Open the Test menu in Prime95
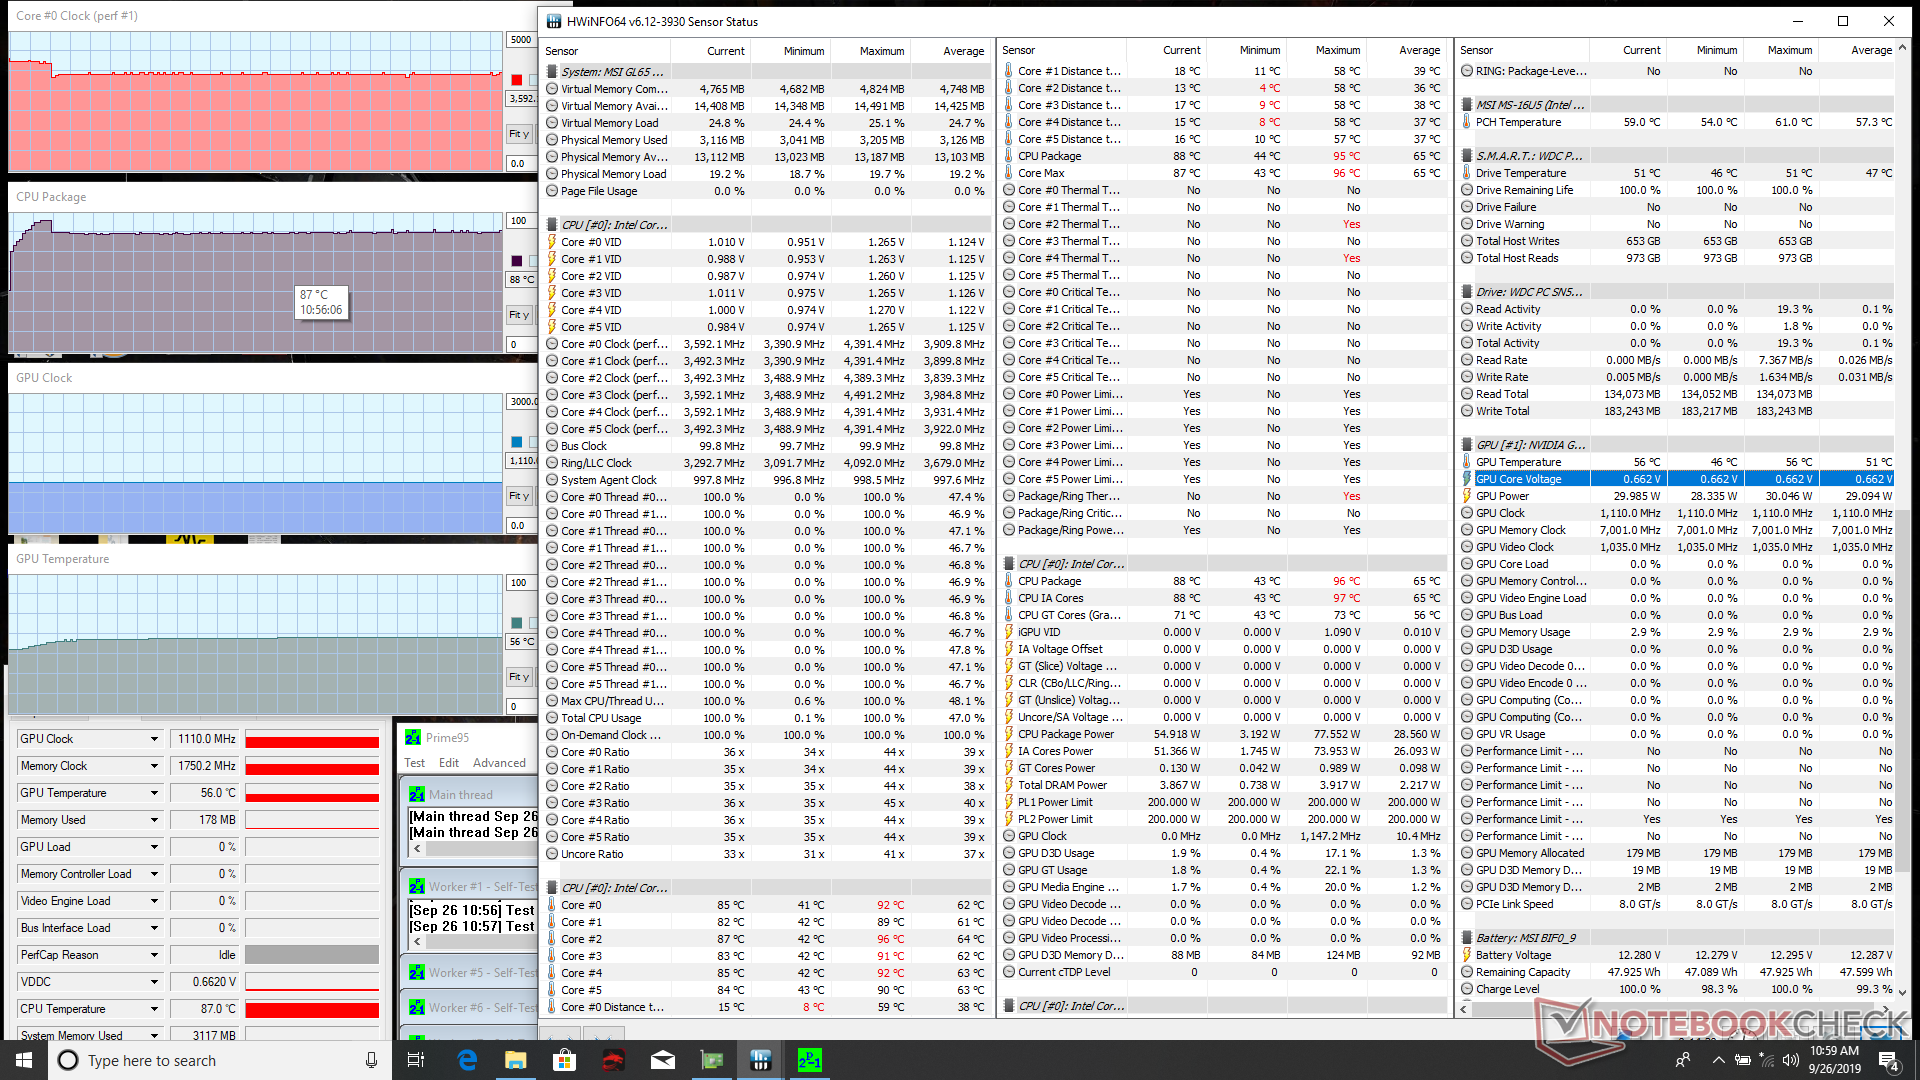 [414, 763]
